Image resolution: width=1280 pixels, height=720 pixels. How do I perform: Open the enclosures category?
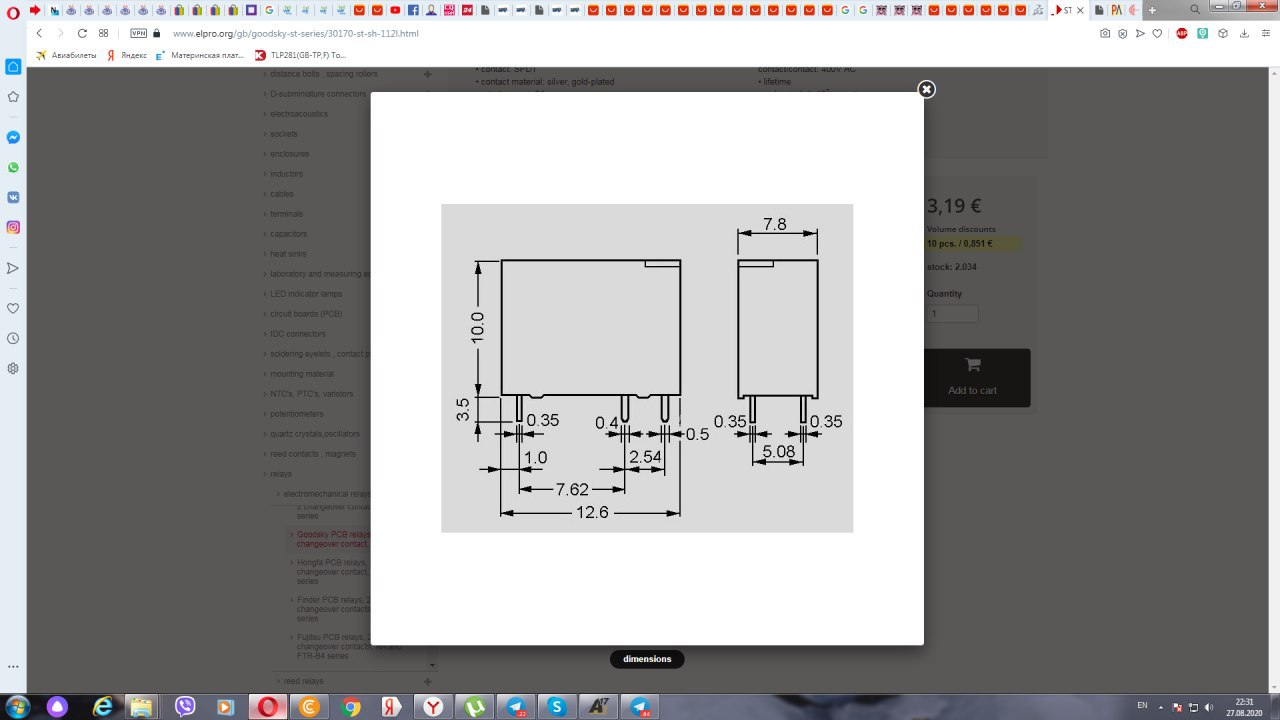coord(290,154)
